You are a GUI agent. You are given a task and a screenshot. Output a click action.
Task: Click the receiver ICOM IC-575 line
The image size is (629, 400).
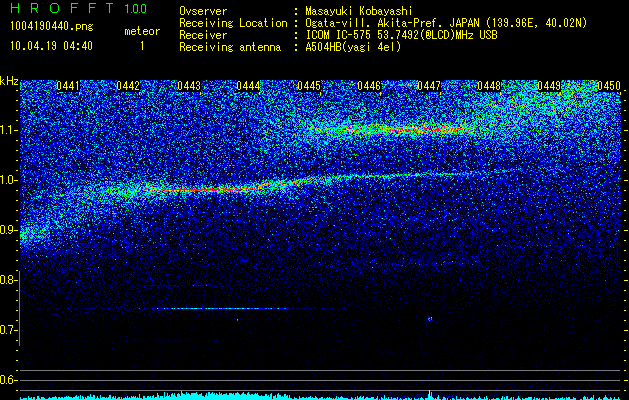[x=401, y=35]
